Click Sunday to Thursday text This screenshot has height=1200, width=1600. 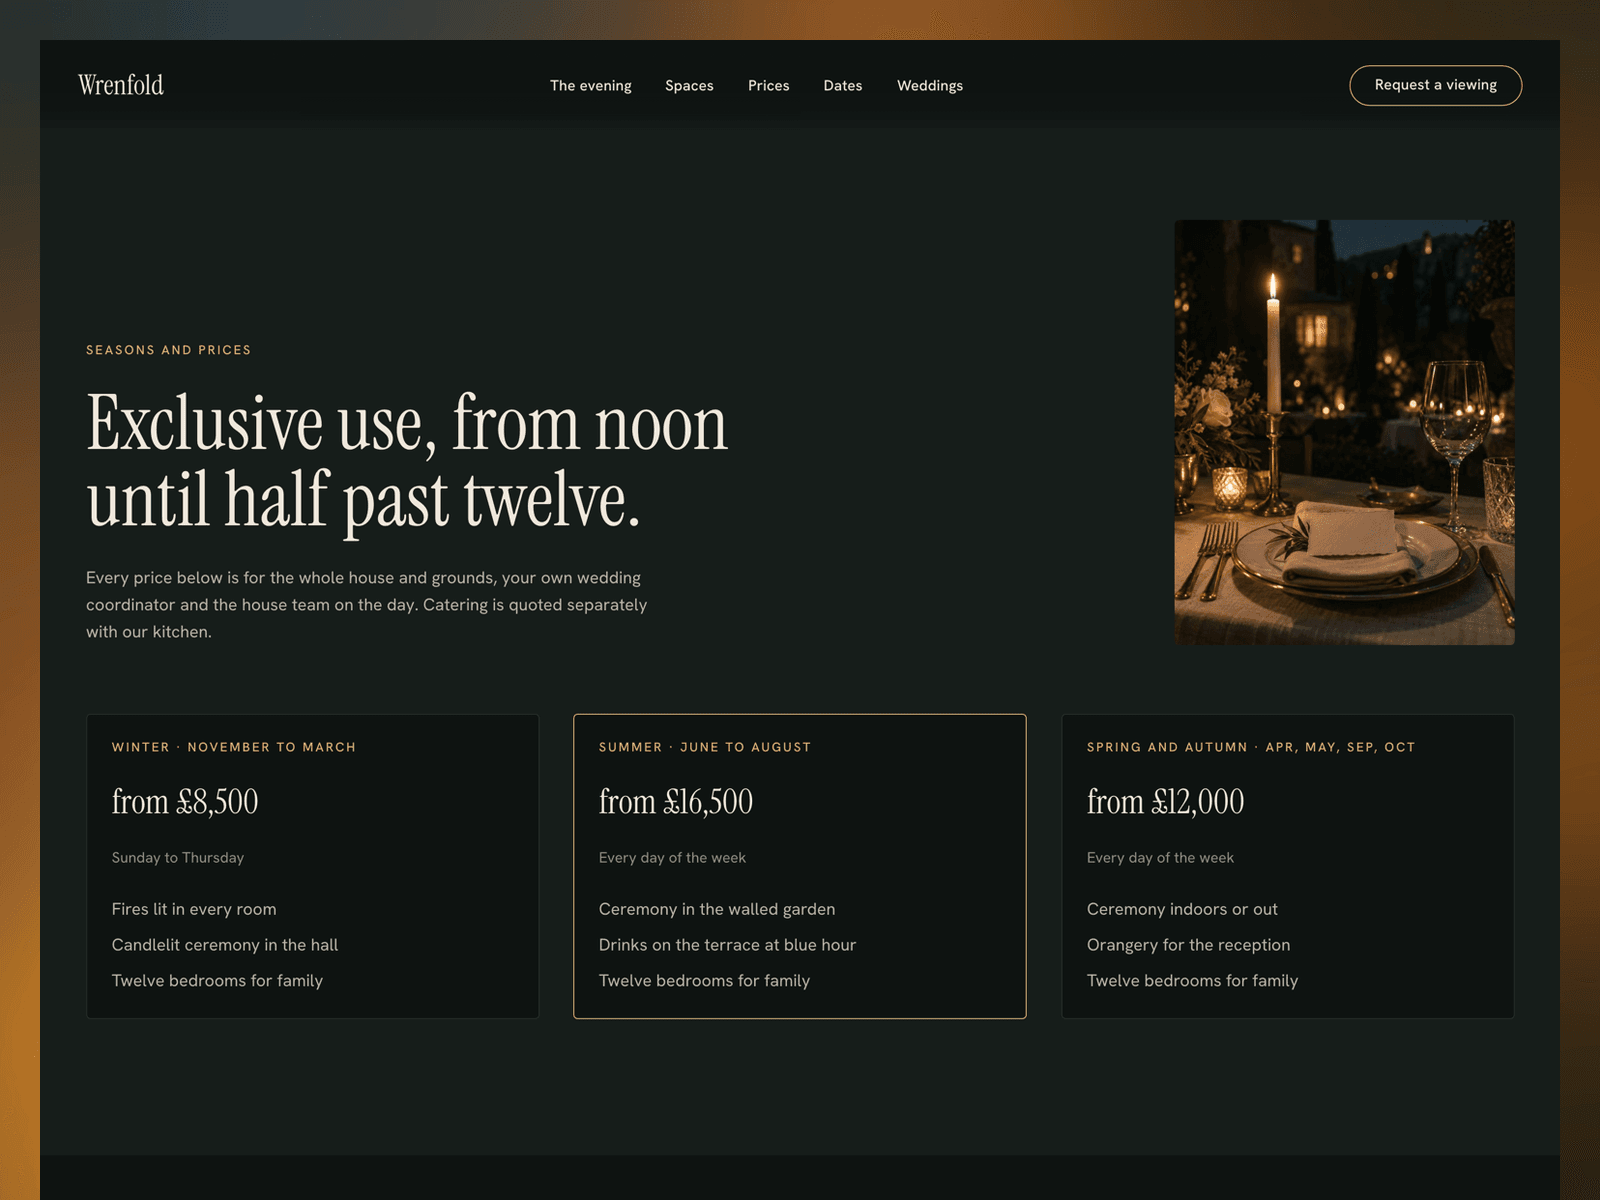[178, 858]
